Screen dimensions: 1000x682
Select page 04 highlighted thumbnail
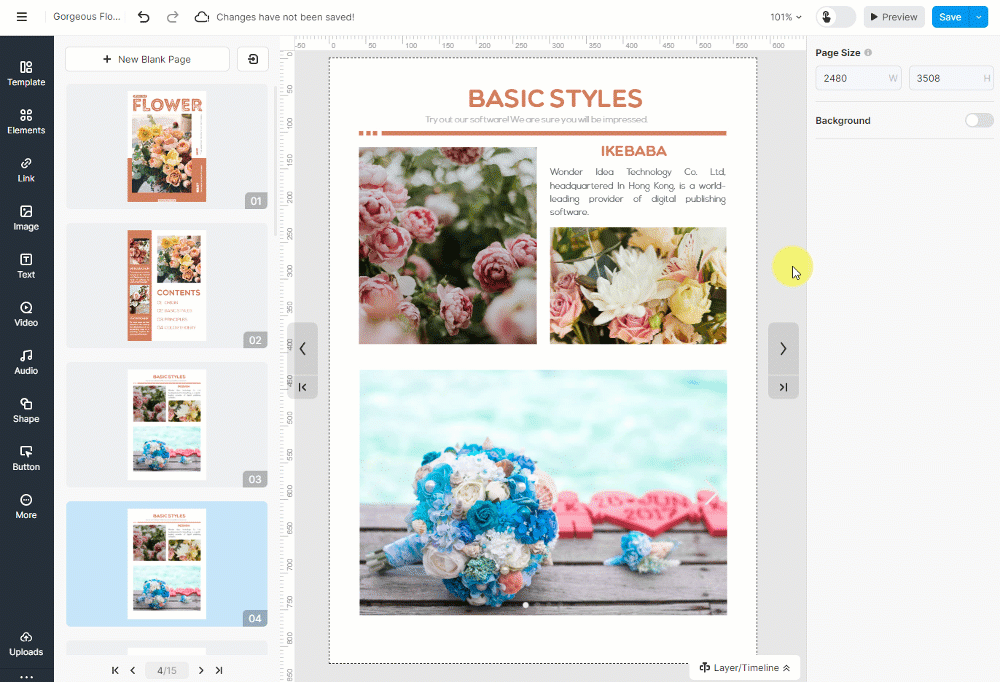point(166,563)
